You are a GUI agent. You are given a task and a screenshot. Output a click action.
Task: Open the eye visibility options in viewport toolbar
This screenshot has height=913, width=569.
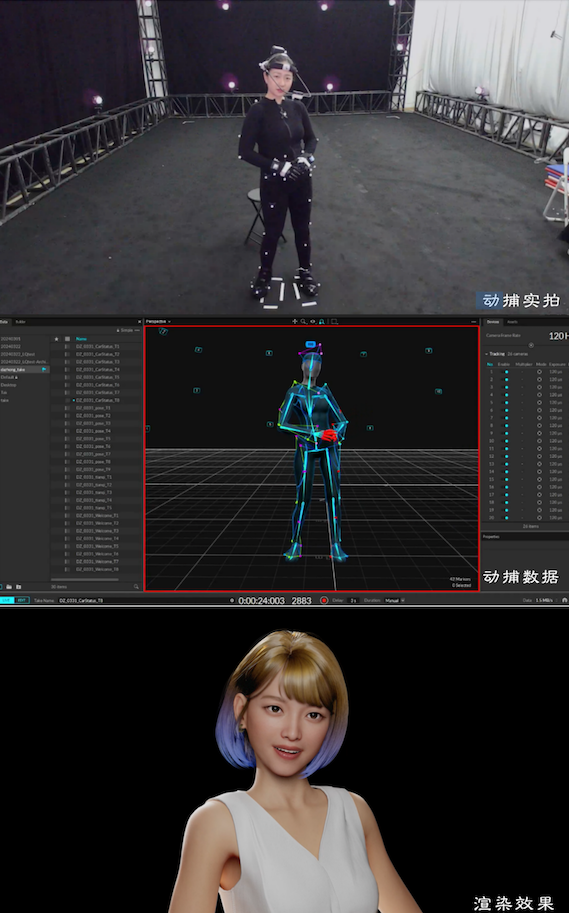pos(313,321)
